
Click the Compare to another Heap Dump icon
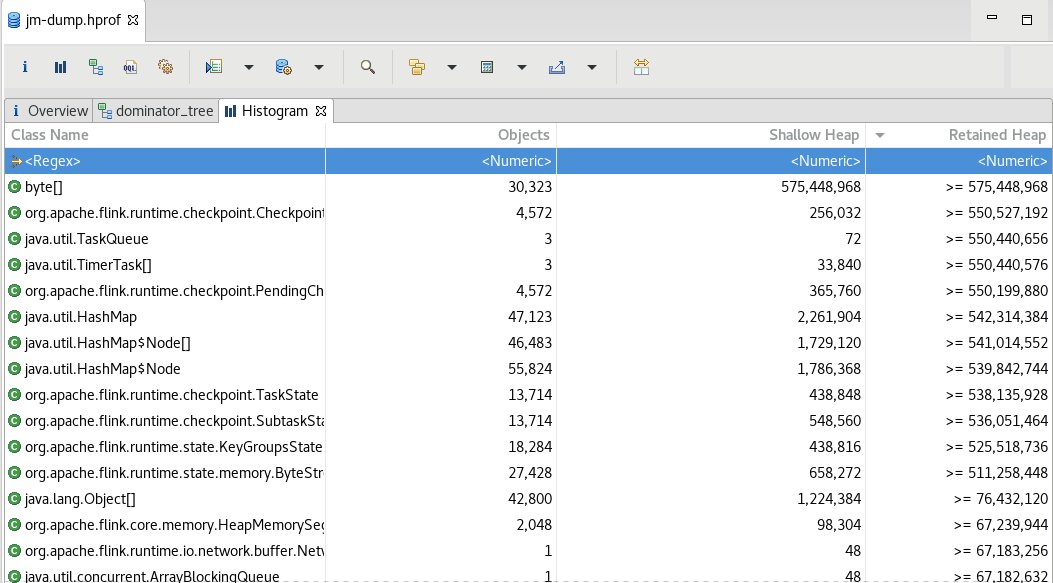pyautogui.click(x=641, y=67)
